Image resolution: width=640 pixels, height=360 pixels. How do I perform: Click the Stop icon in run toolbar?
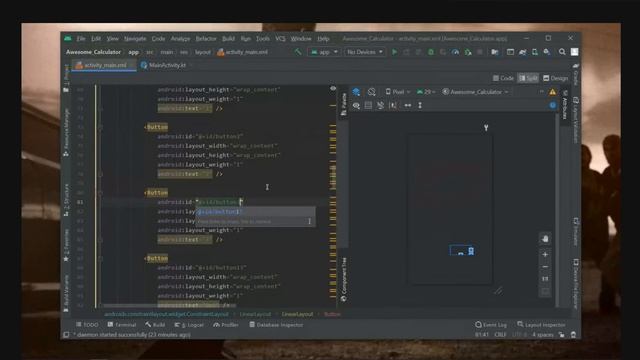480,52
